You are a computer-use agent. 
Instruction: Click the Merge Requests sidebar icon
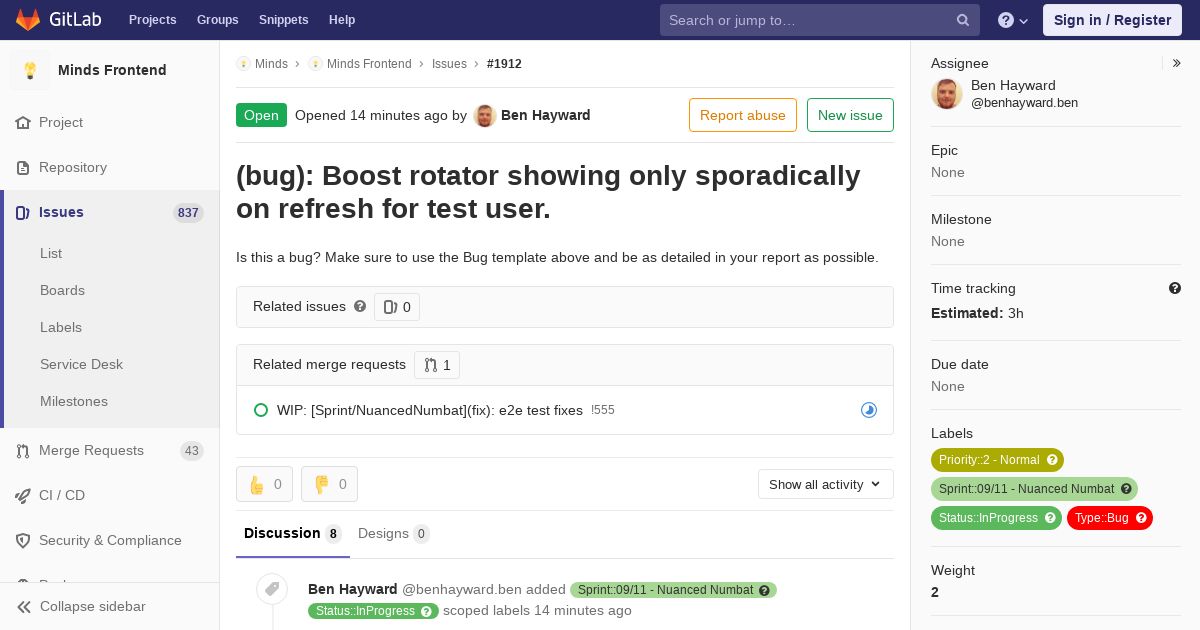tap(23, 451)
